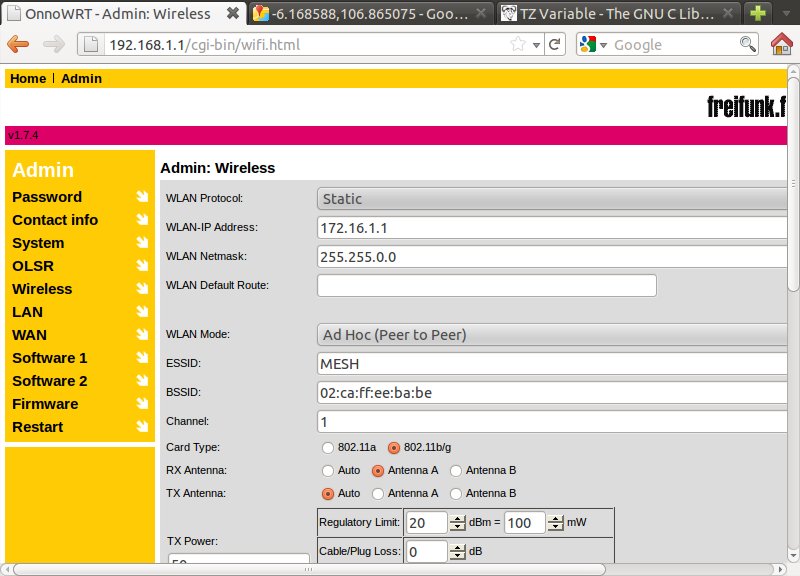Click the arrow icon beside Password

(142, 197)
